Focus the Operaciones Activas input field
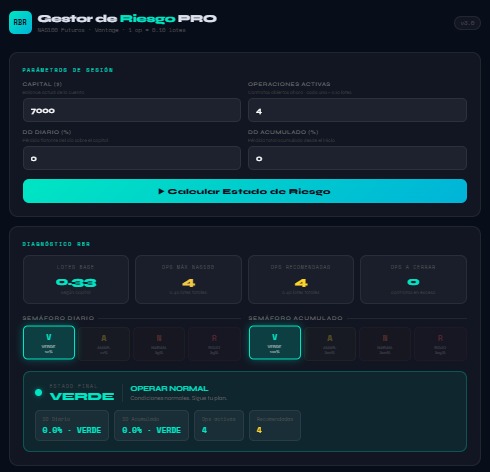 pos(357,110)
